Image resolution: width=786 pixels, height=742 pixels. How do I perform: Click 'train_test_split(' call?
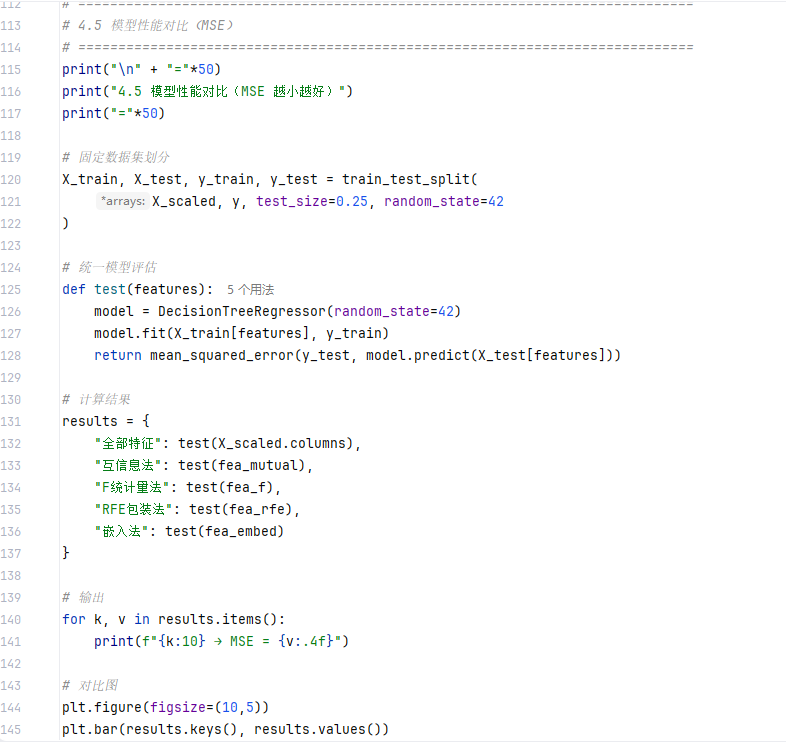click(x=410, y=179)
